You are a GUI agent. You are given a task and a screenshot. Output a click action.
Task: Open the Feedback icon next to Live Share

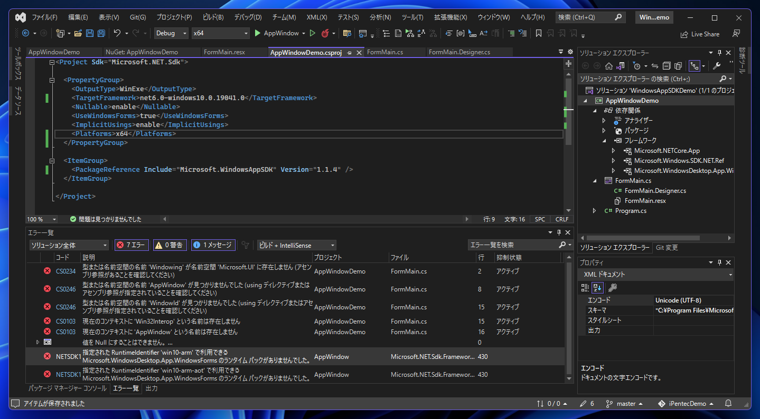tap(736, 33)
